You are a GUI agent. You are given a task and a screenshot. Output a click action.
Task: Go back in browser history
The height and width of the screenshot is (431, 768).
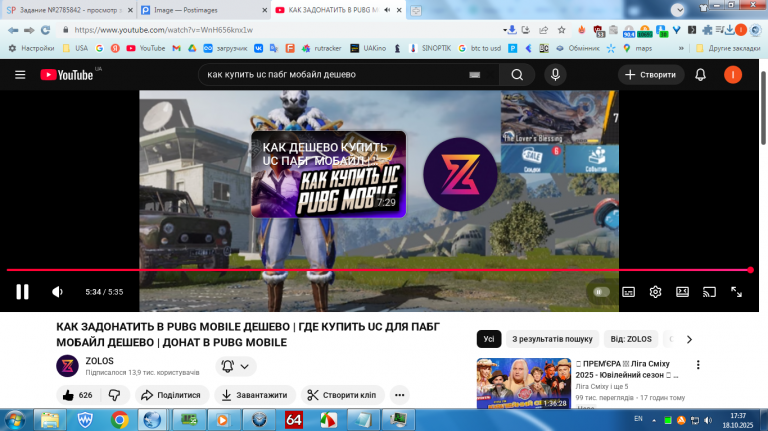click(13, 30)
